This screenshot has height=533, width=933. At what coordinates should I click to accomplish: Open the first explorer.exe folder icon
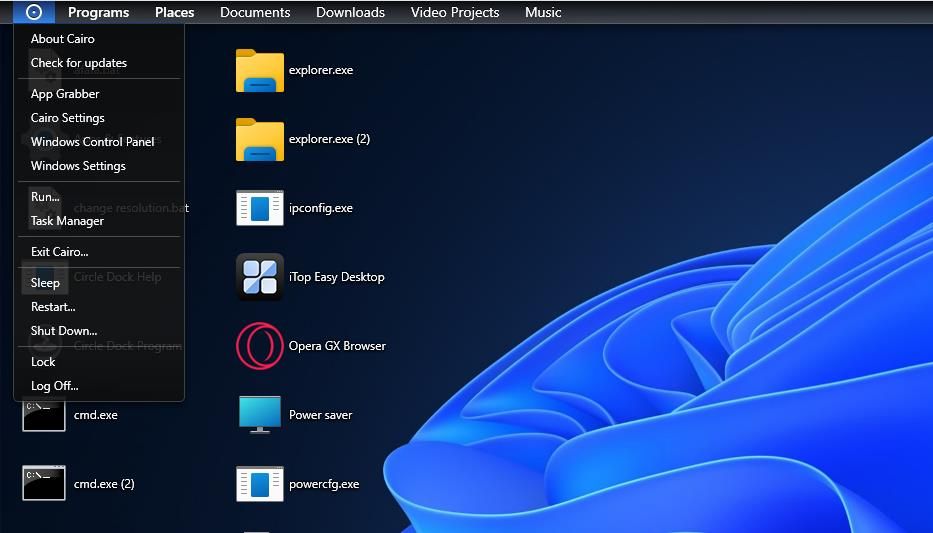point(259,70)
